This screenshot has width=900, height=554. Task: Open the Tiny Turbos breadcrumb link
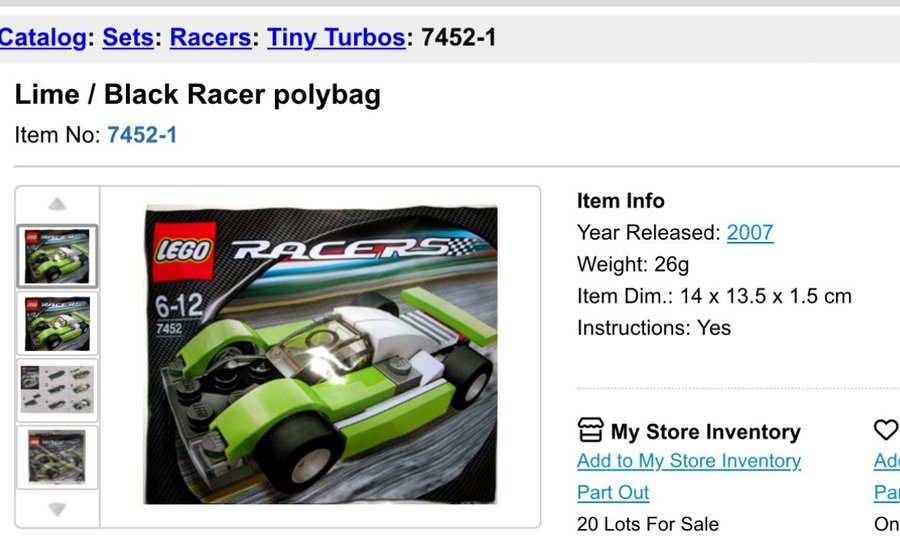point(337,38)
